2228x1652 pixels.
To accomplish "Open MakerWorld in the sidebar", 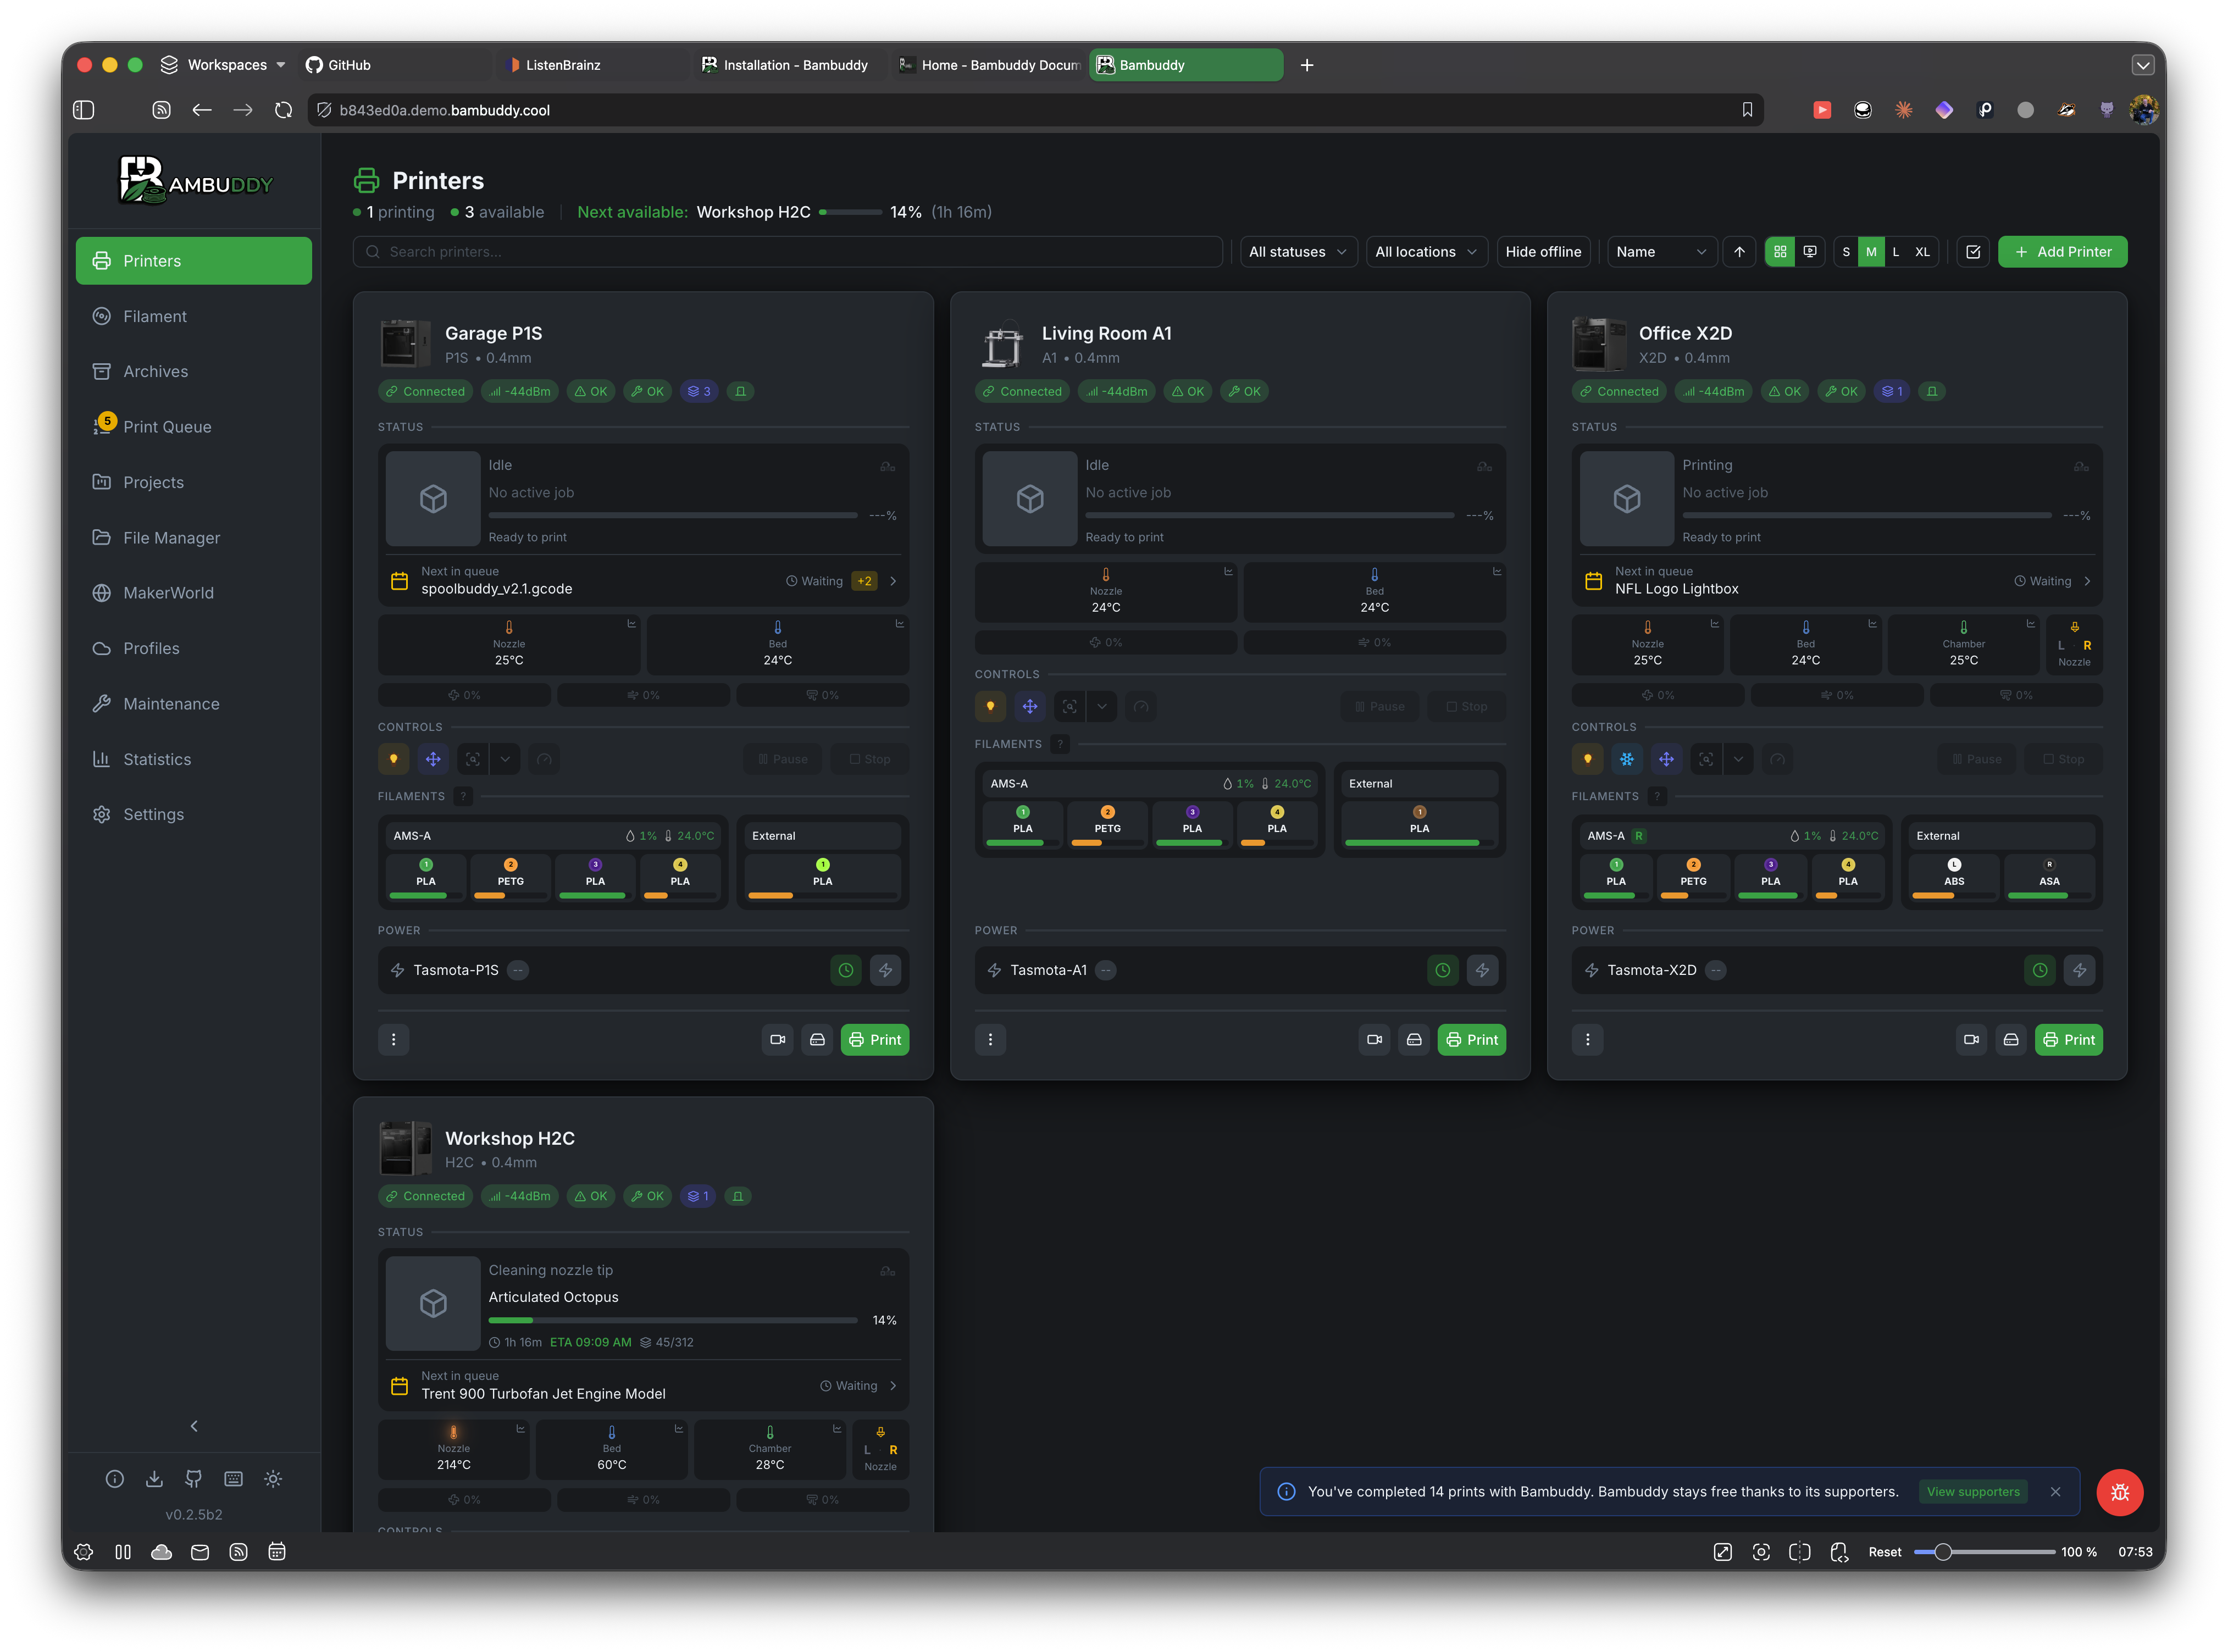I will pos(193,593).
